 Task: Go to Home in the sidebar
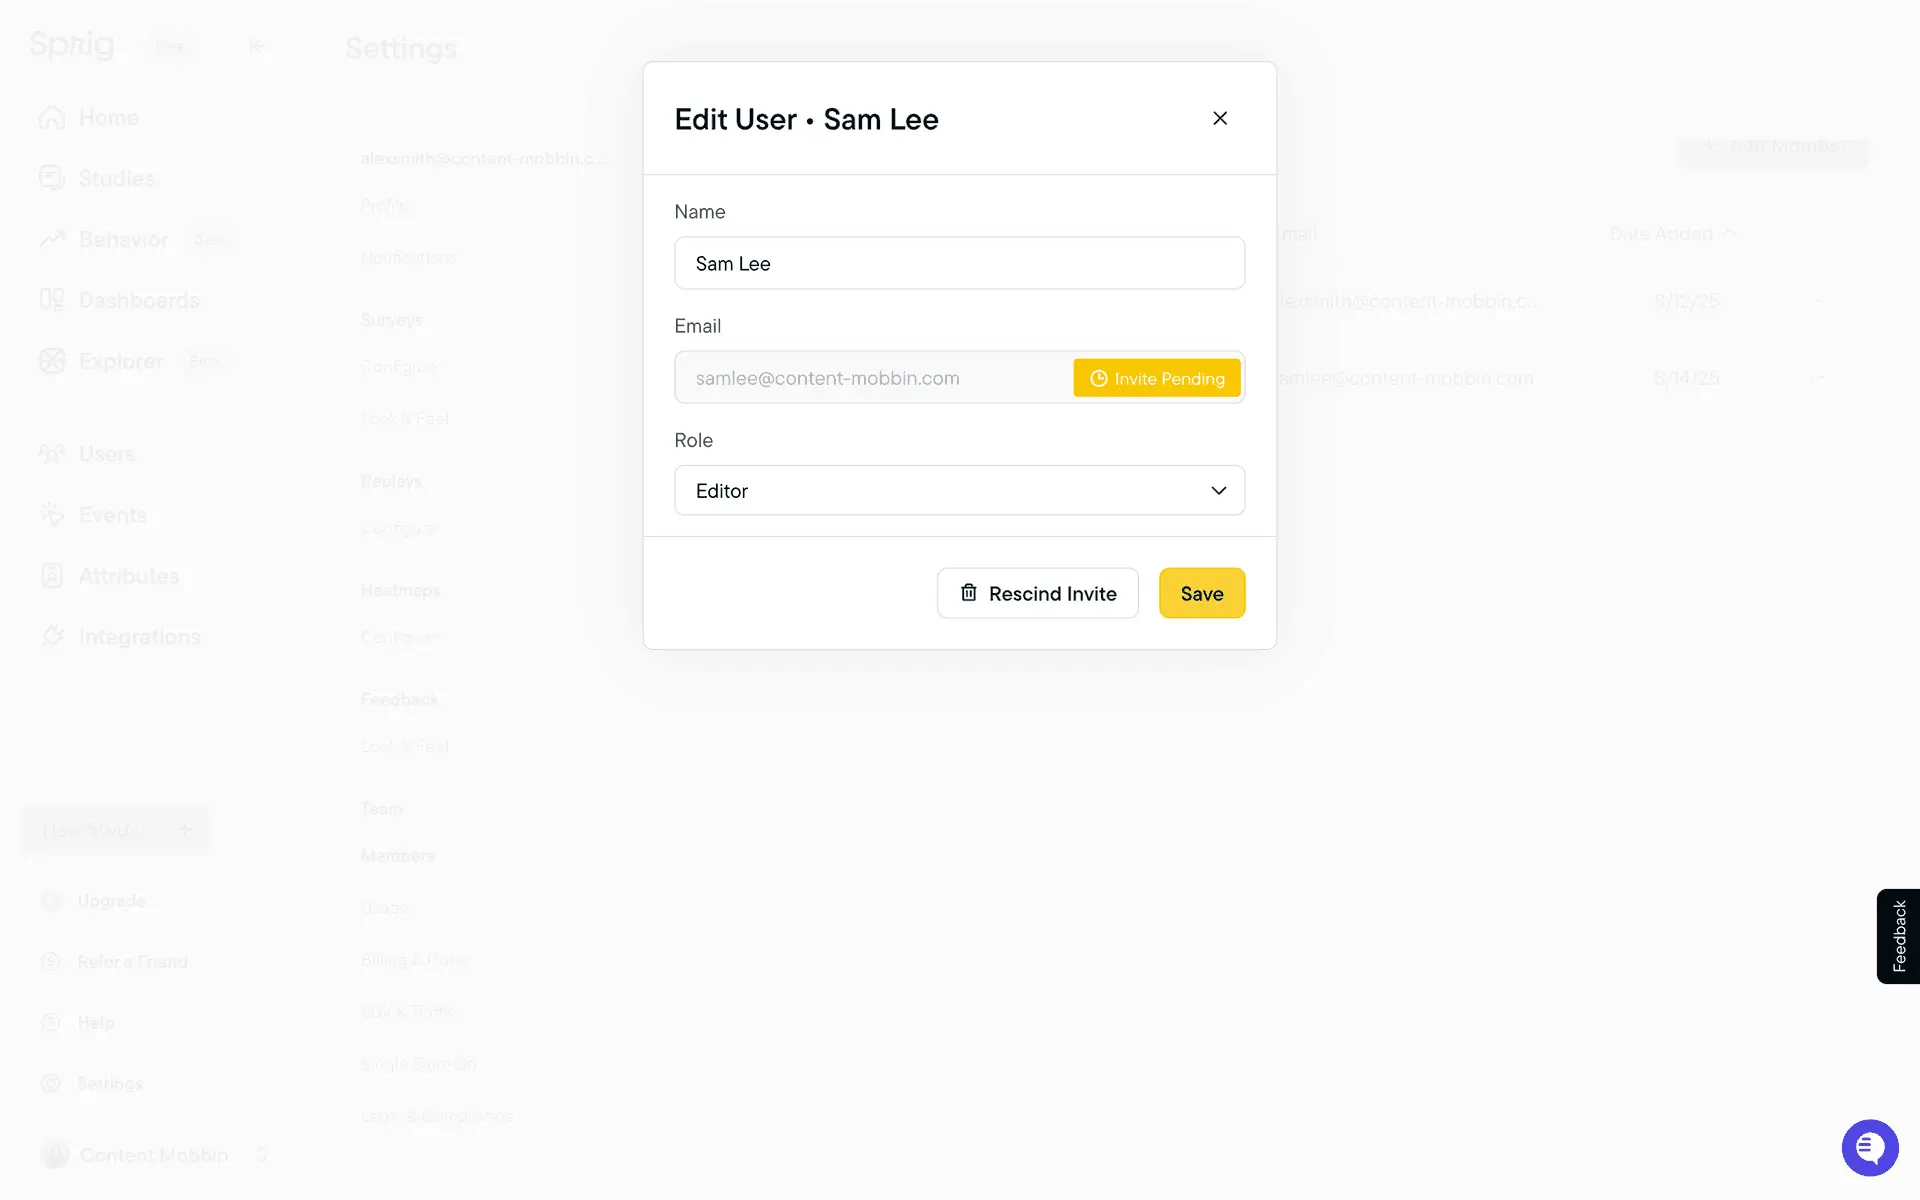click(108, 118)
